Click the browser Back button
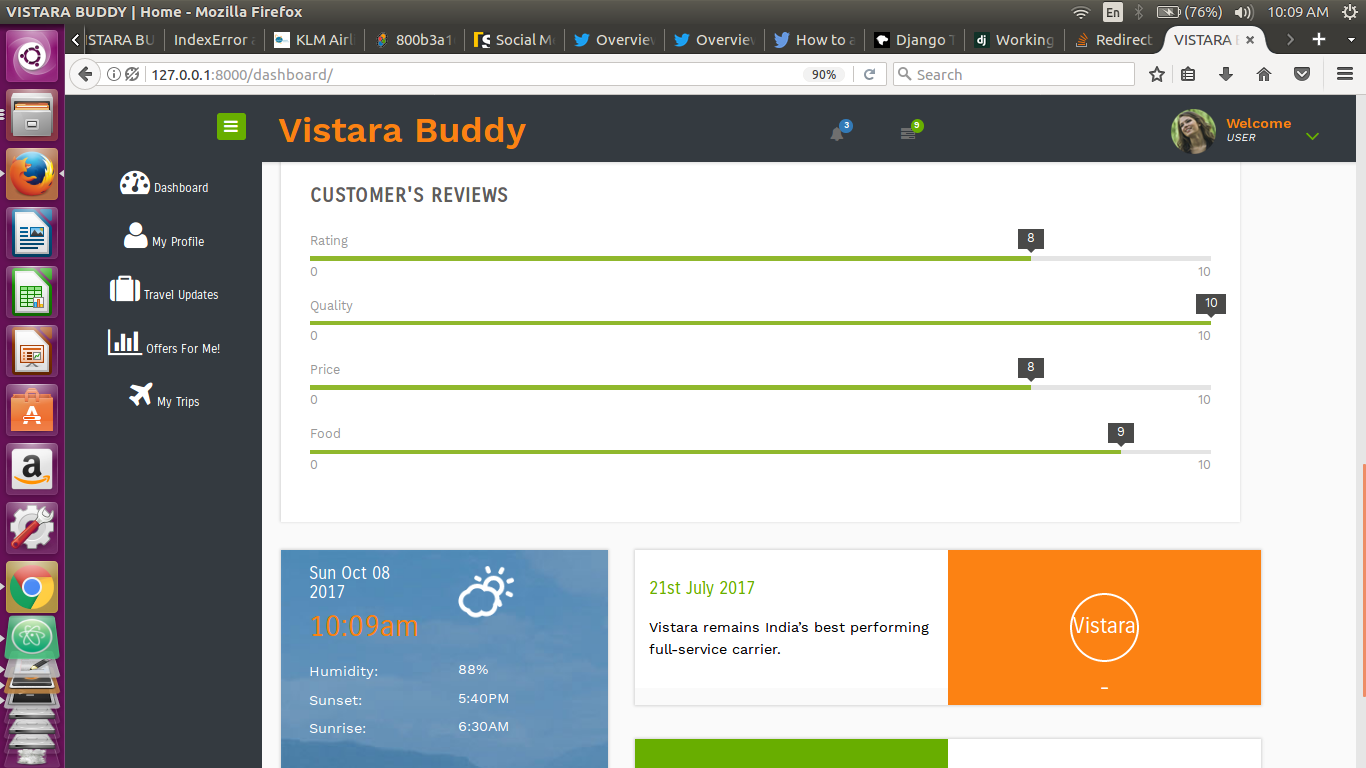Image resolution: width=1366 pixels, height=768 pixels. (85, 74)
